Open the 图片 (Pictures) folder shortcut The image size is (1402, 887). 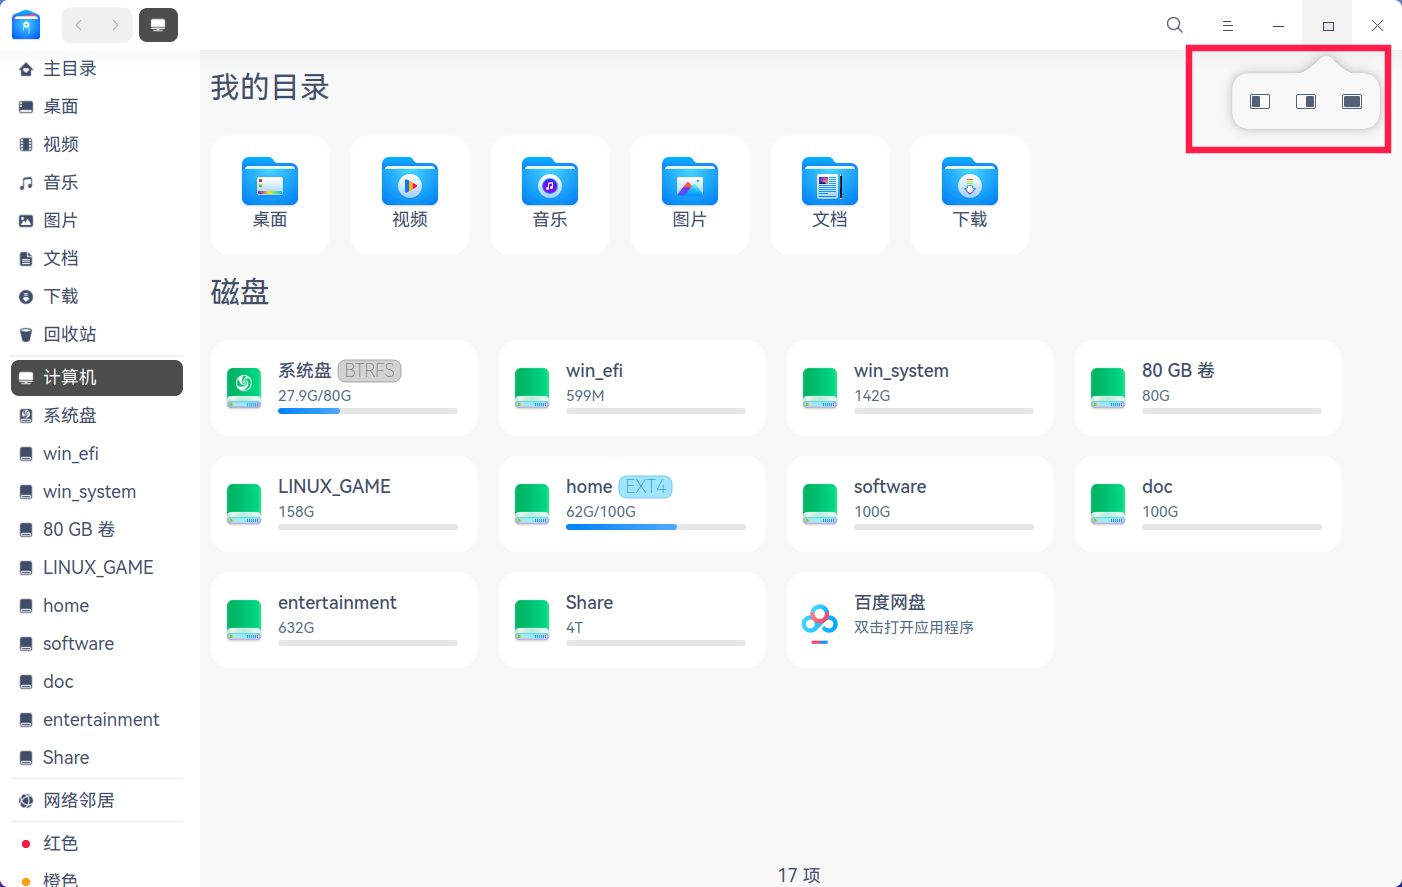click(x=689, y=194)
